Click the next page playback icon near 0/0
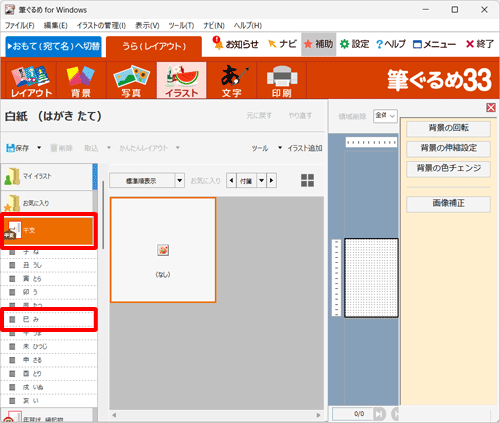Viewport: 500px width, 423px height. pyautogui.click(x=379, y=414)
